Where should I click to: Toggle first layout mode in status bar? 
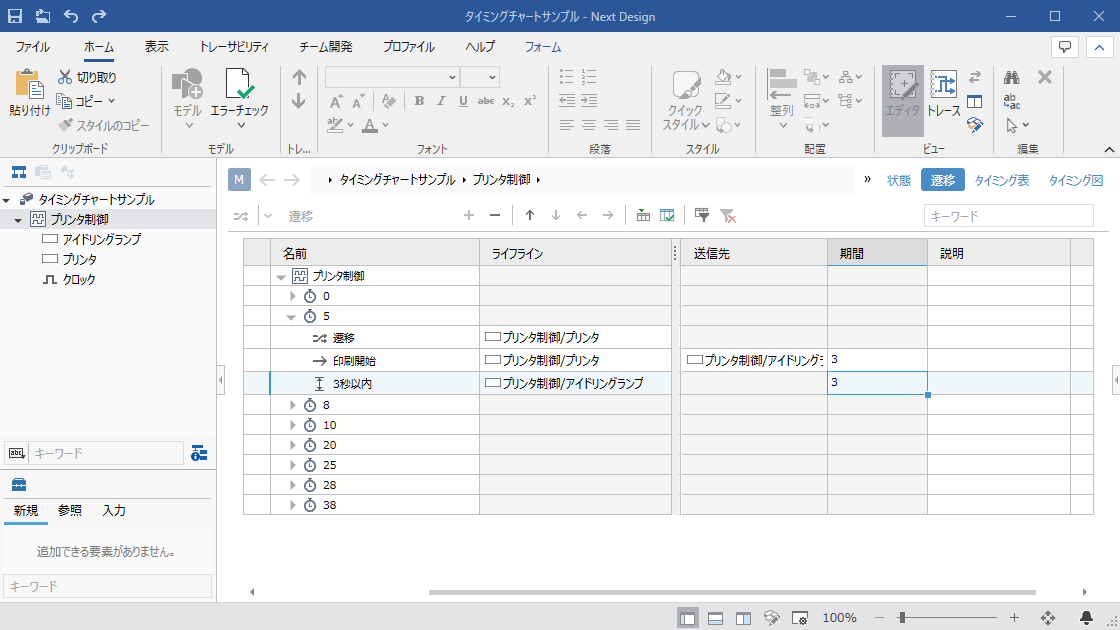(x=688, y=618)
